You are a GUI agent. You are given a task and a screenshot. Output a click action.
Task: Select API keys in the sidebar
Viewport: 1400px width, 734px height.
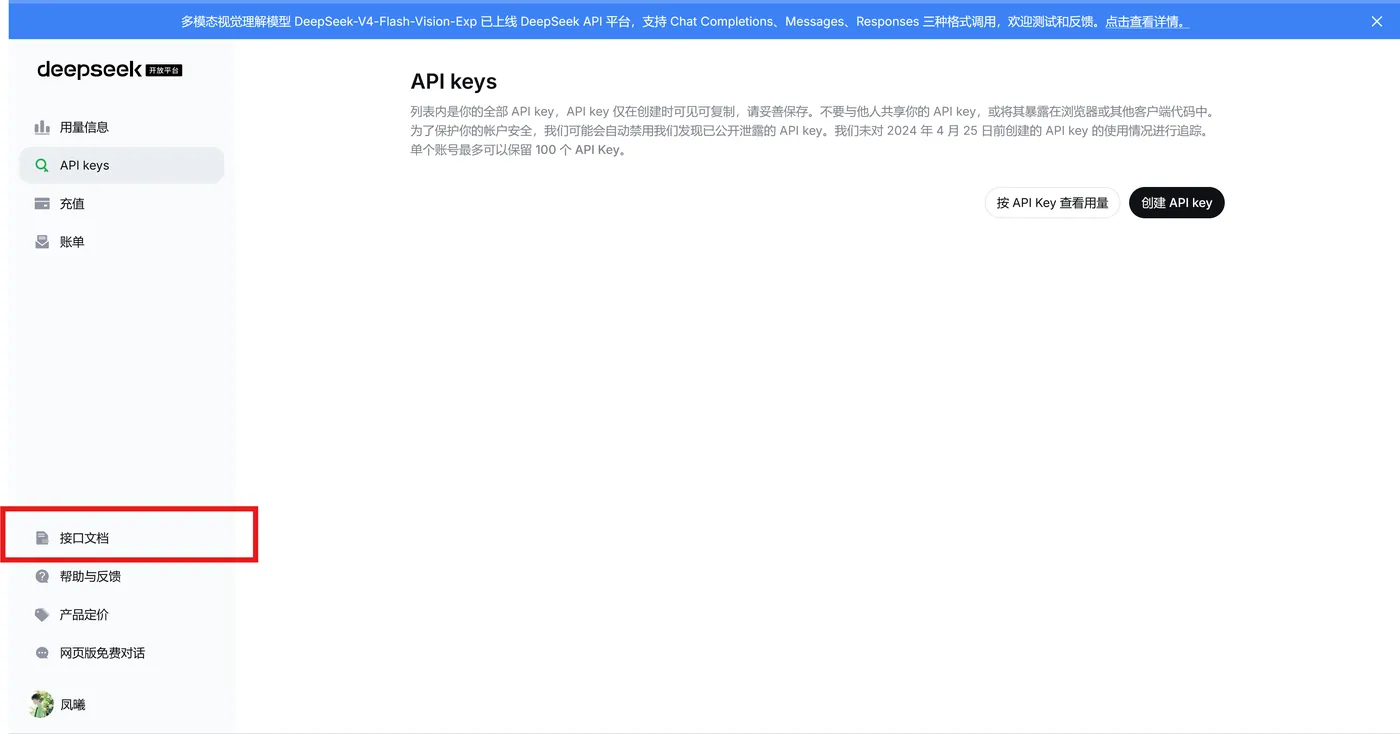click(121, 165)
